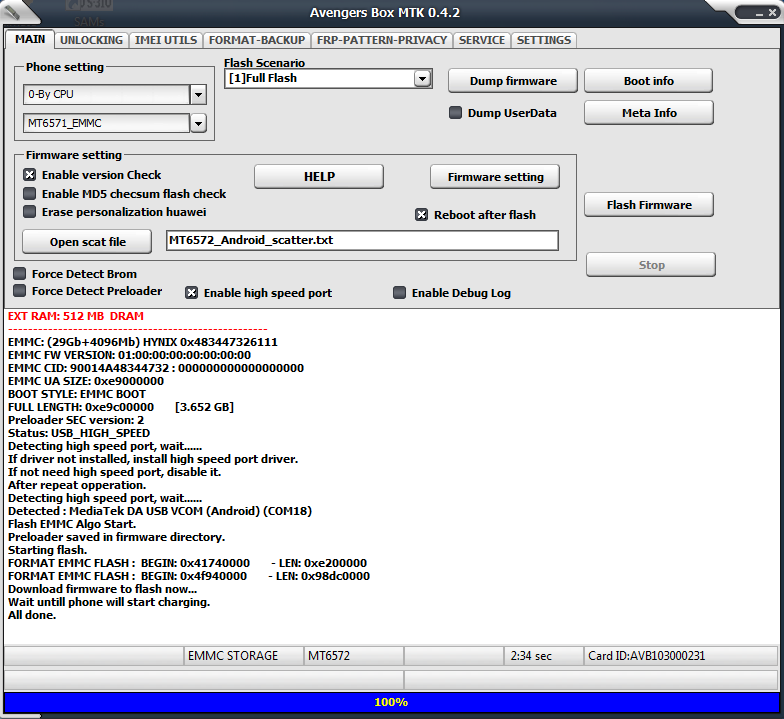Open the UNLOCKING tab
Image resolution: width=784 pixels, height=719 pixels.
click(x=92, y=40)
